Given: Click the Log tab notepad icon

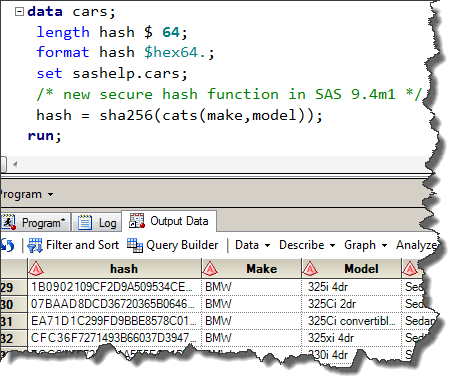Looking at the screenshot, I should pyautogui.click(x=85, y=222).
